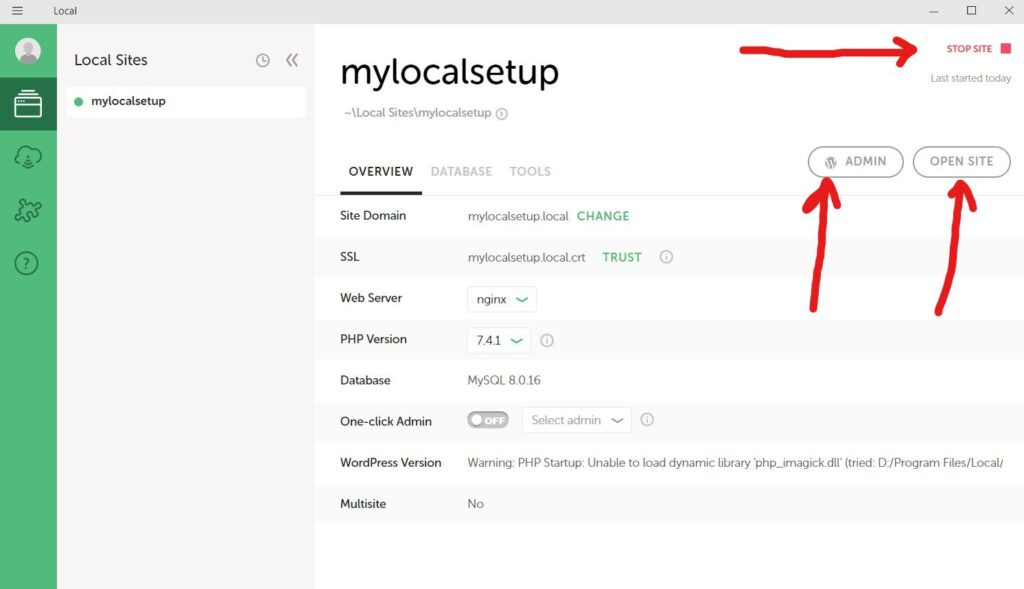The image size is (1024, 589).
Task: Open the cloud backups icon
Action: point(28,157)
